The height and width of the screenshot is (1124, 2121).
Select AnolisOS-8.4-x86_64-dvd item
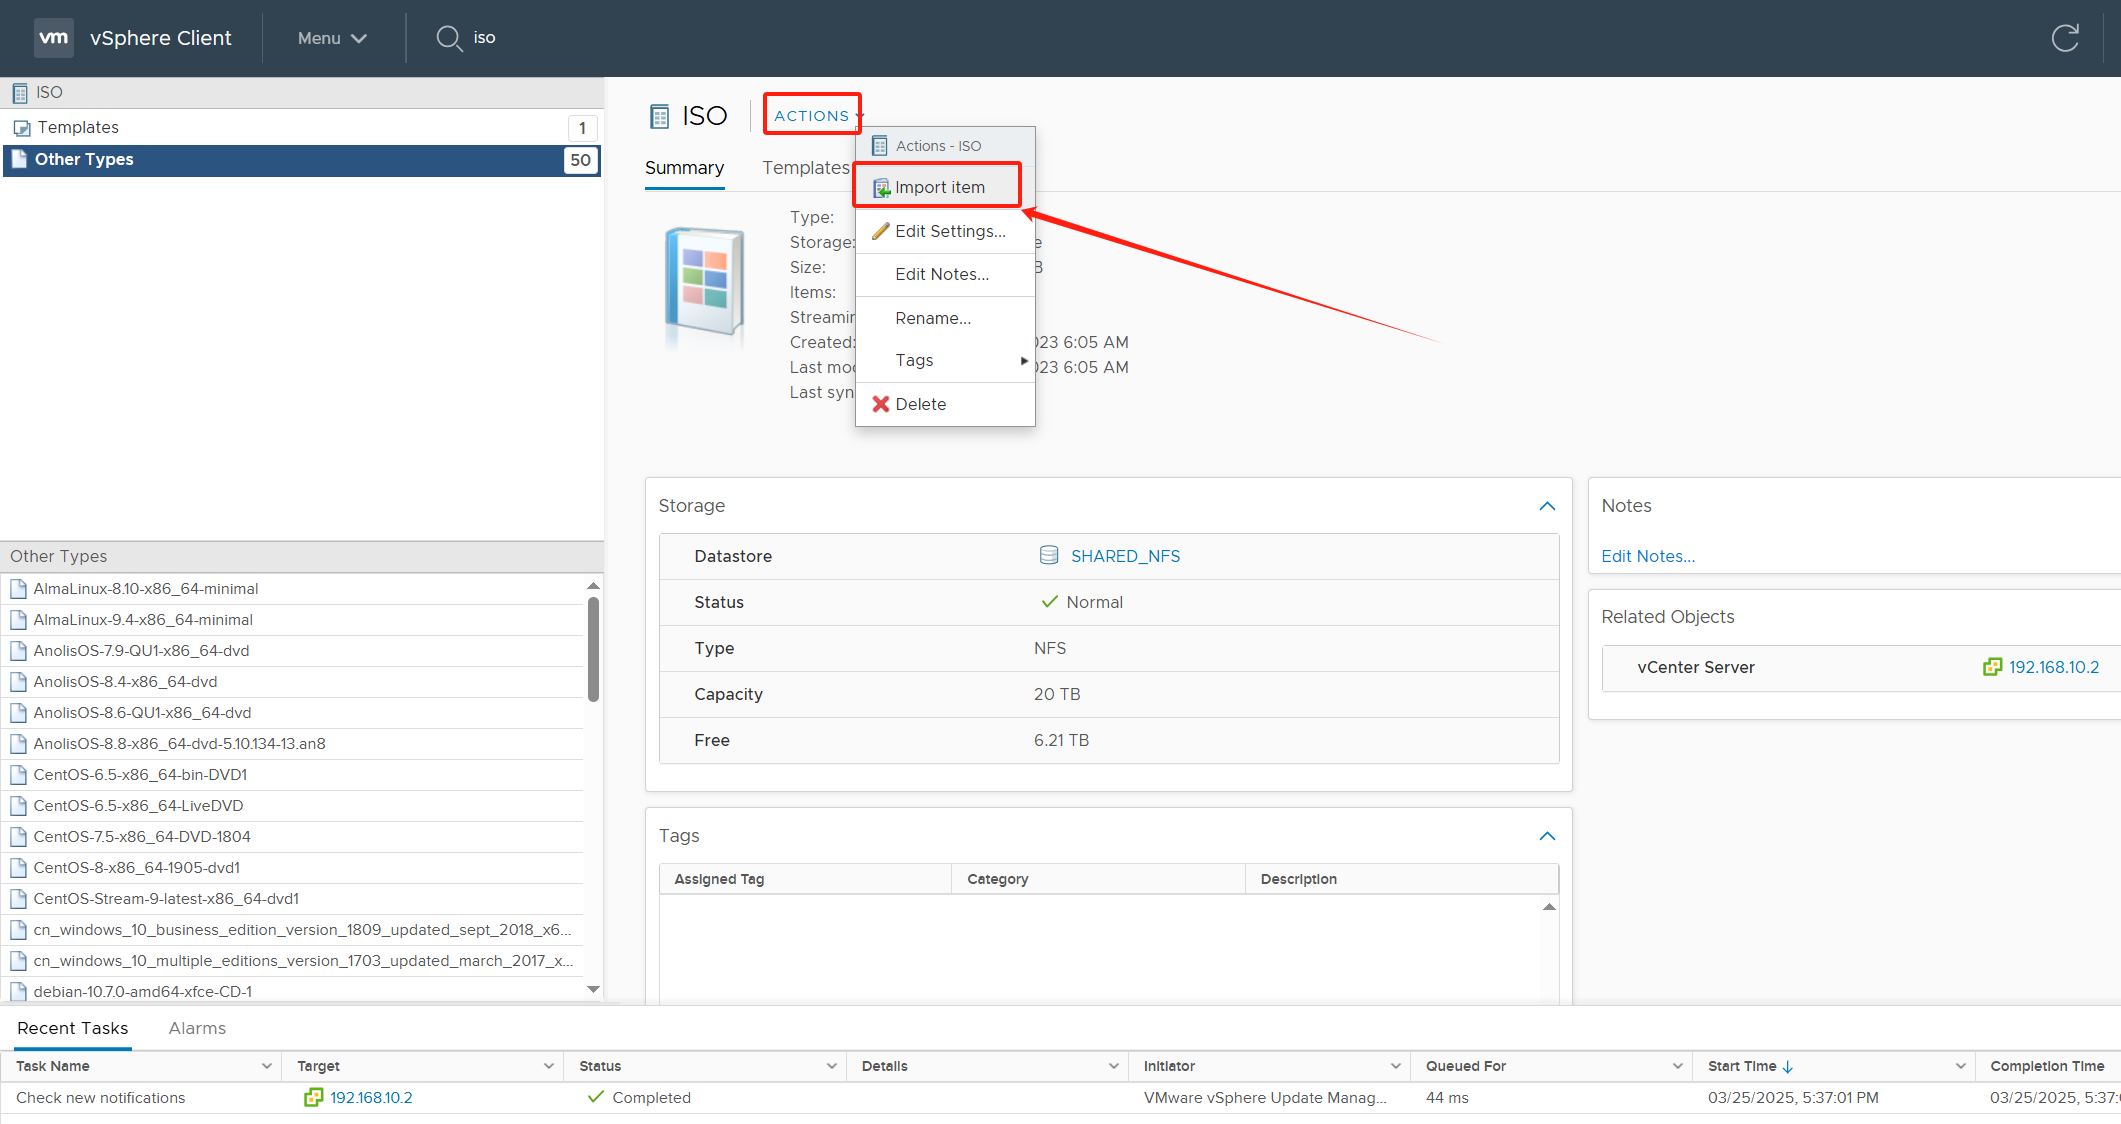292,682
